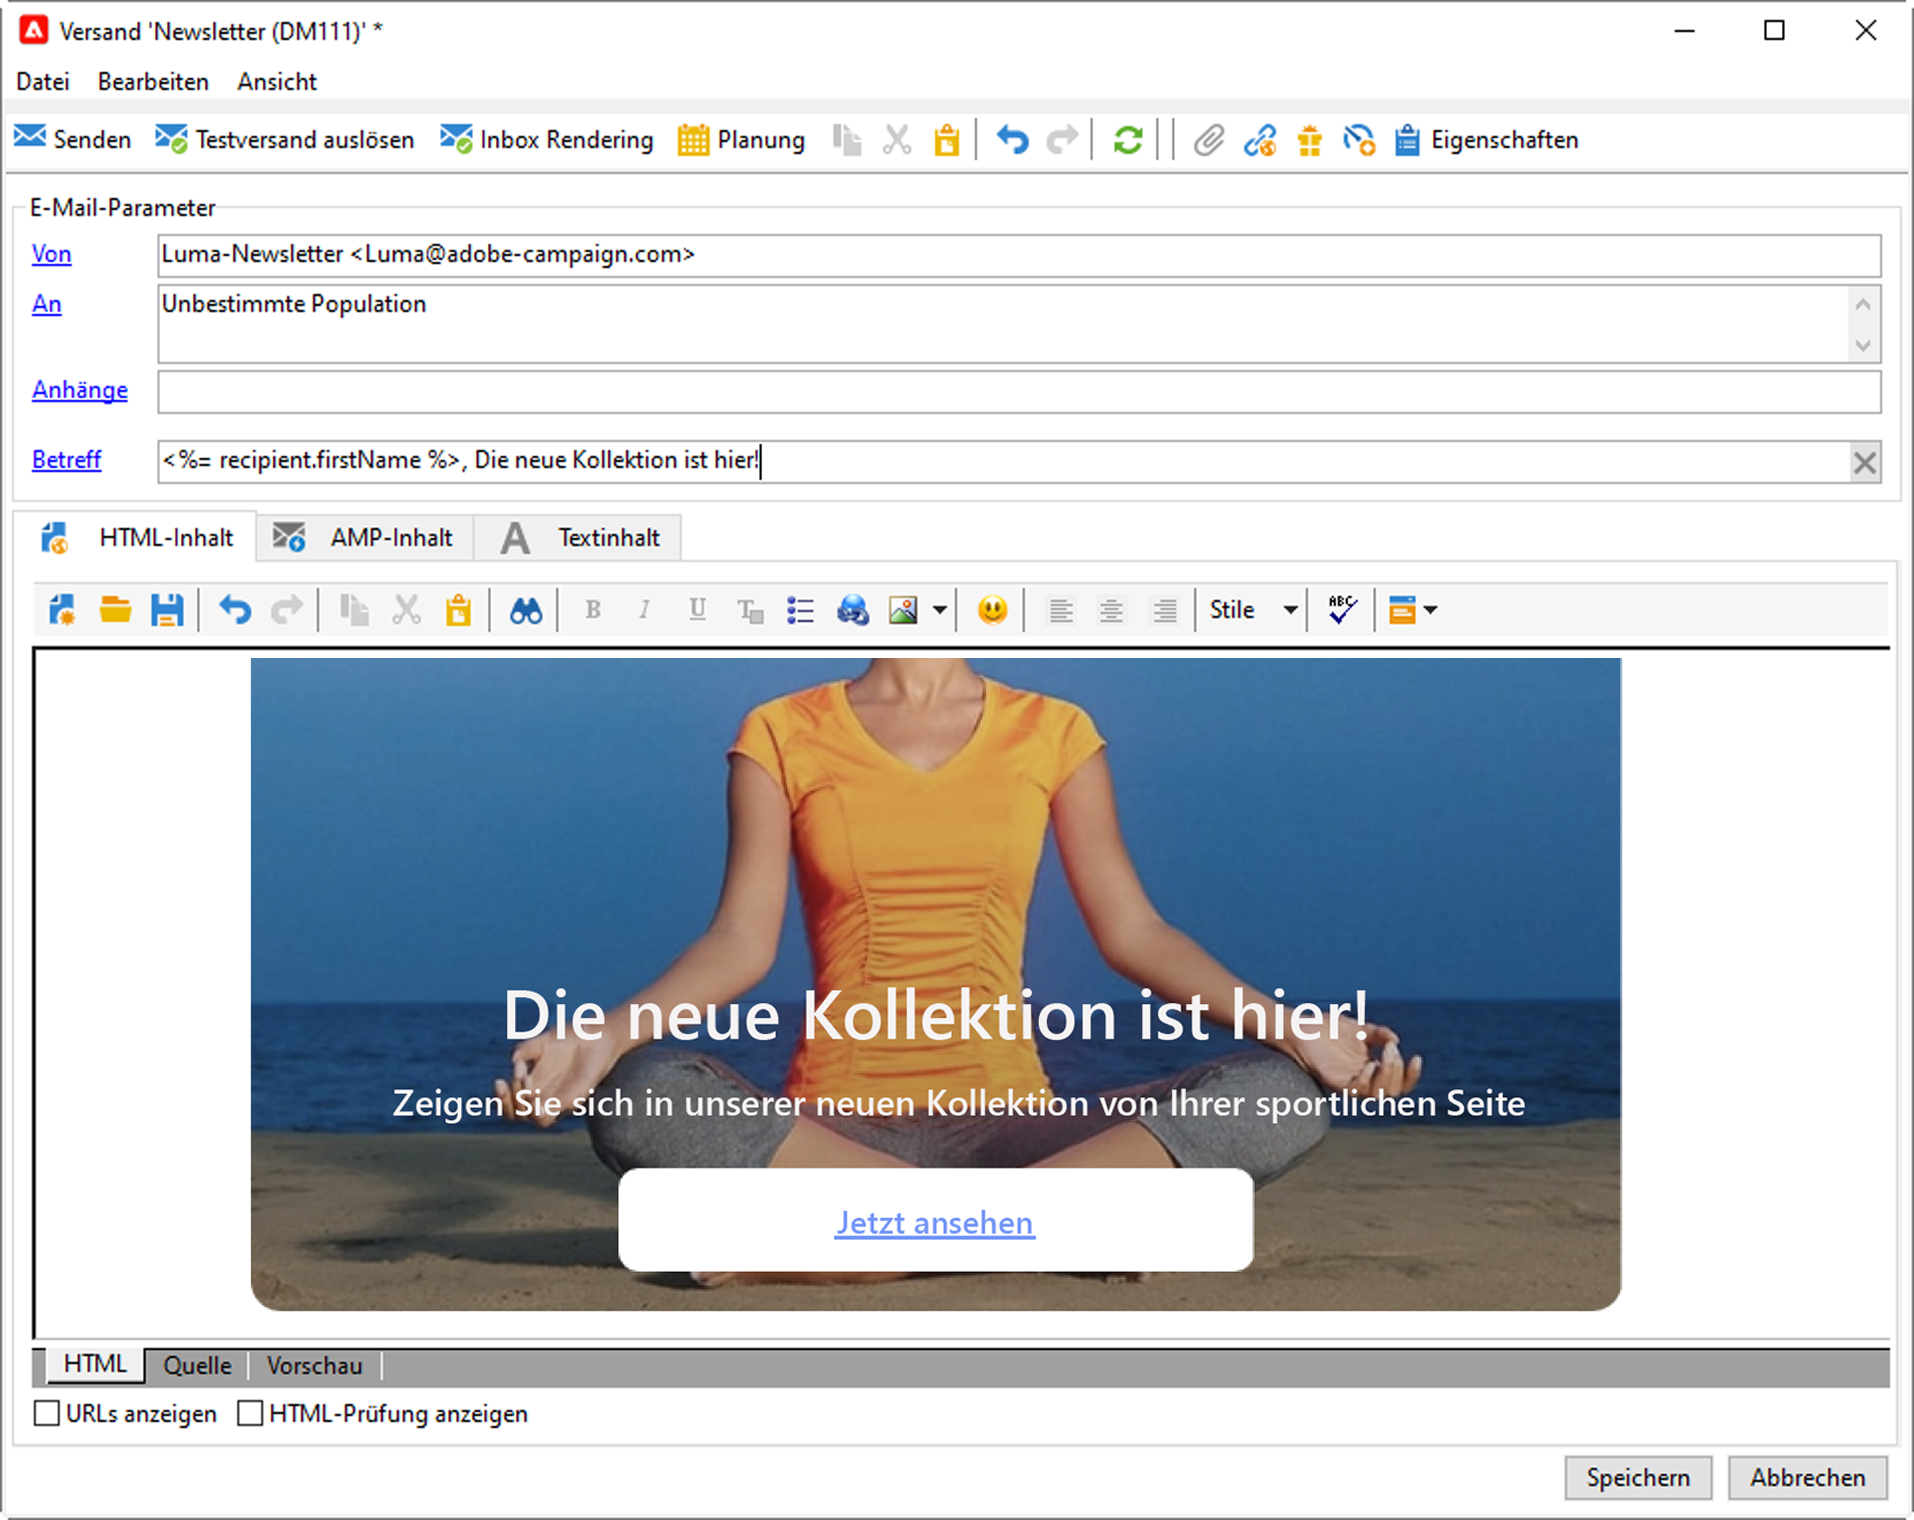The height and width of the screenshot is (1520, 1914).
Task: Toggle bold formatting
Action: click(x=592, y=610)
